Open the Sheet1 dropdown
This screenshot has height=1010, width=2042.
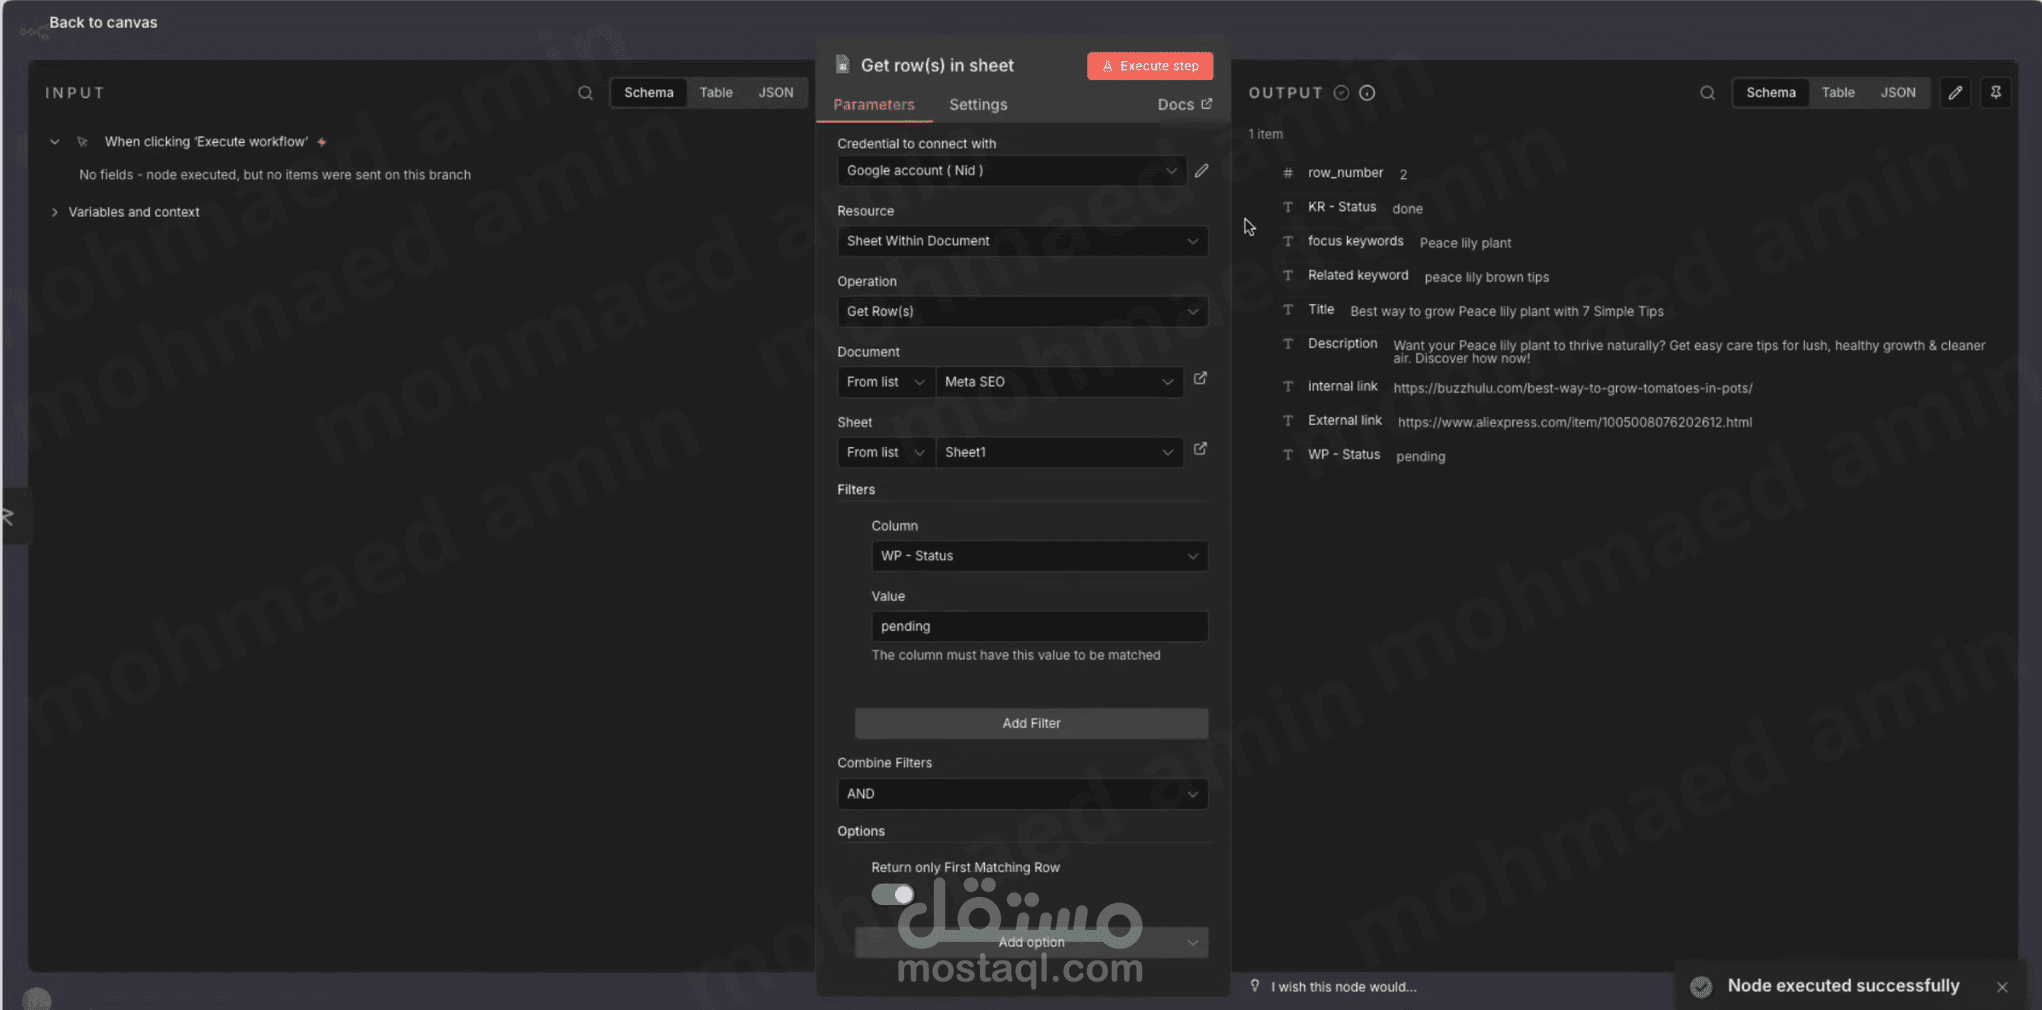[x=1059, y=452]
